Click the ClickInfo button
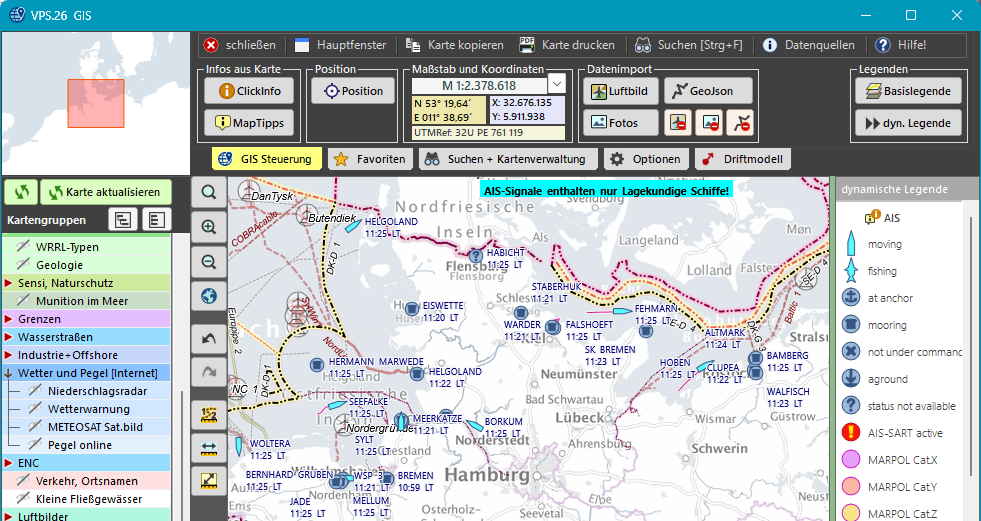The width and height of the screenshot is (981, 521). pyautogui.click(x=249, y=91)
